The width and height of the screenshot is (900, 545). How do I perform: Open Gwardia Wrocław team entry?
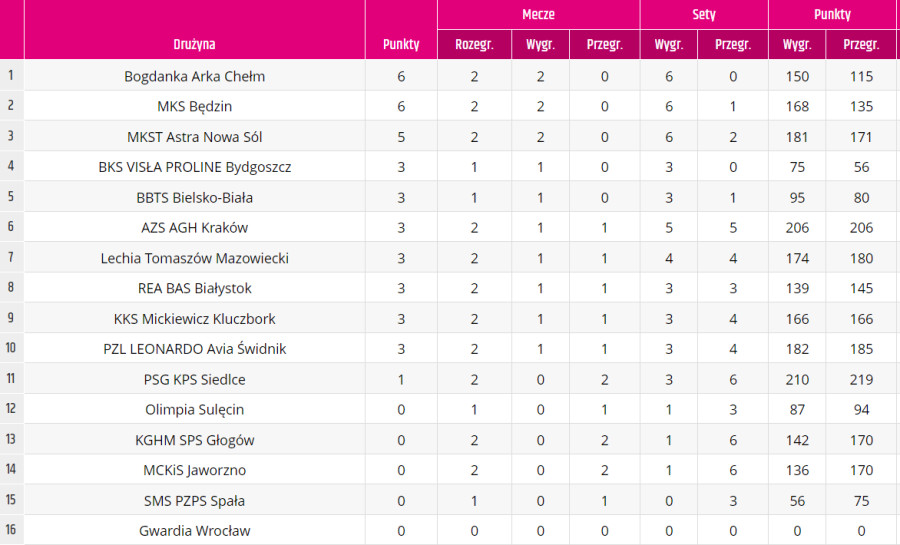coord(195,531)
